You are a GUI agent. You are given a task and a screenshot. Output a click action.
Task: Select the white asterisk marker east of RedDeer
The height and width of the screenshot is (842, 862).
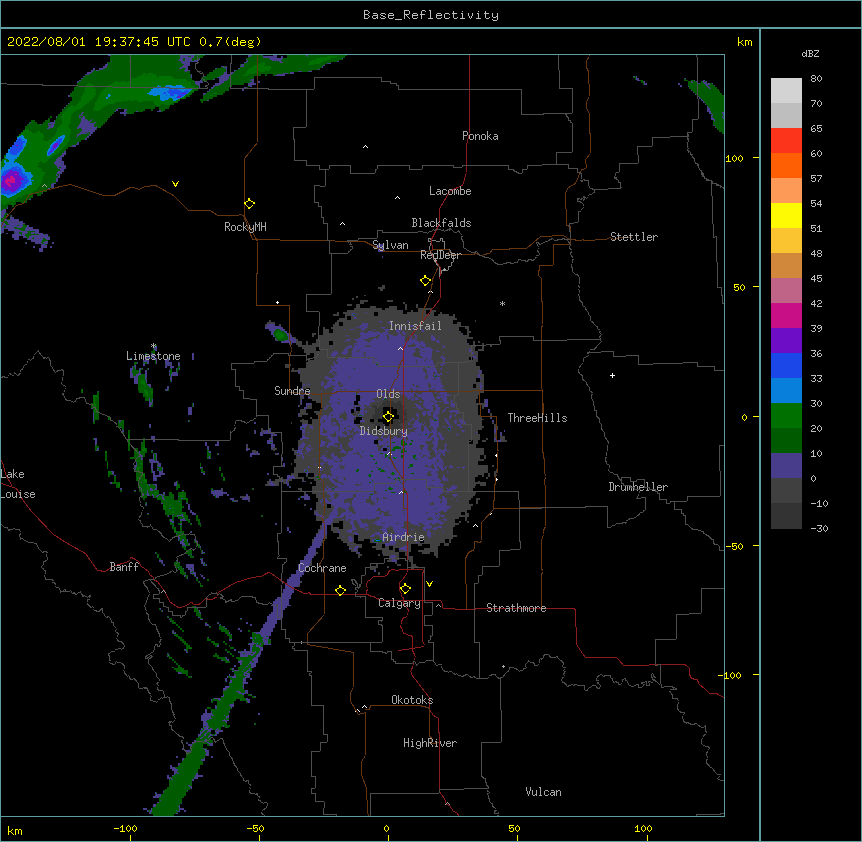502,303
